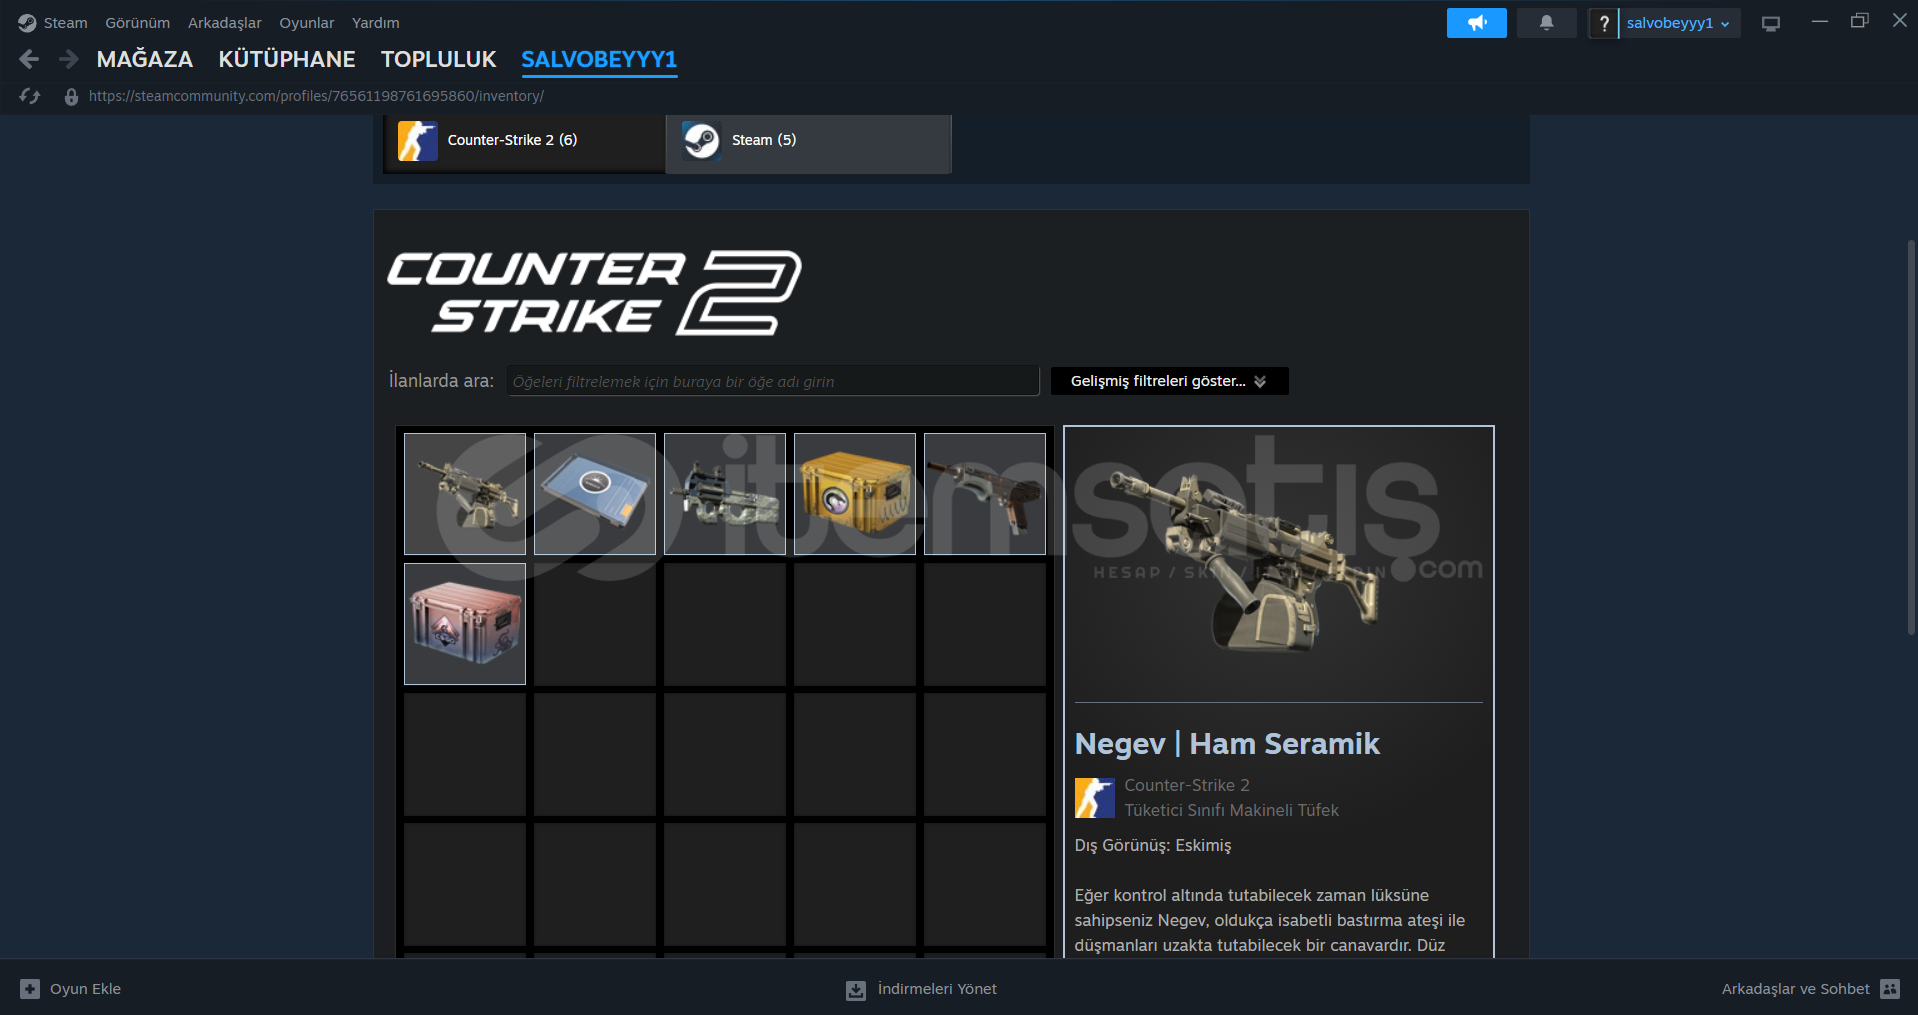1918x1015 pixels.
Task: Open the Görünüm menu
Action: coord(138,23)
